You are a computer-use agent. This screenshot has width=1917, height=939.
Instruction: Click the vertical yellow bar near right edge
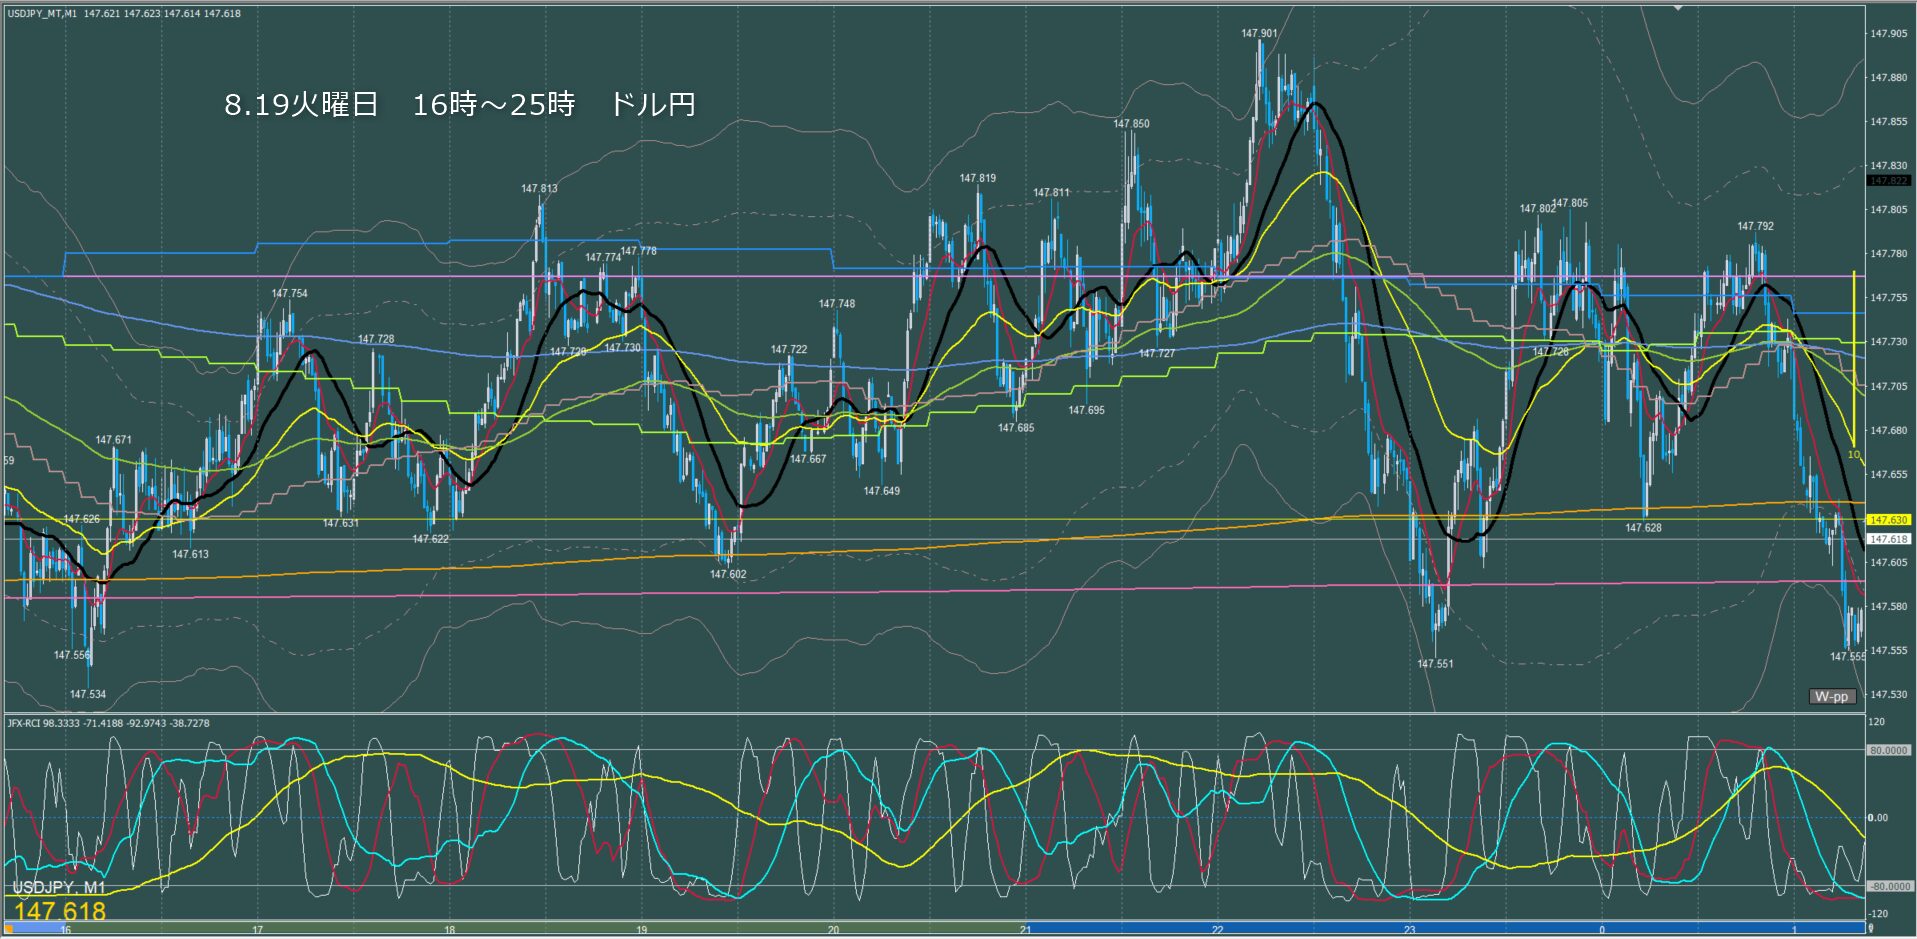[1854, 358]
